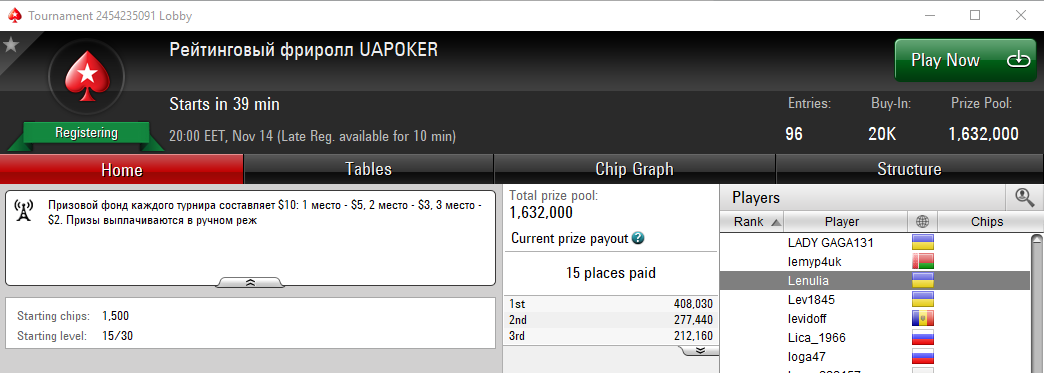The height and width of the screenshot is (373, 1044).
Task: Click the Belarus flag next to lemyp4uk
Action: 923,262
